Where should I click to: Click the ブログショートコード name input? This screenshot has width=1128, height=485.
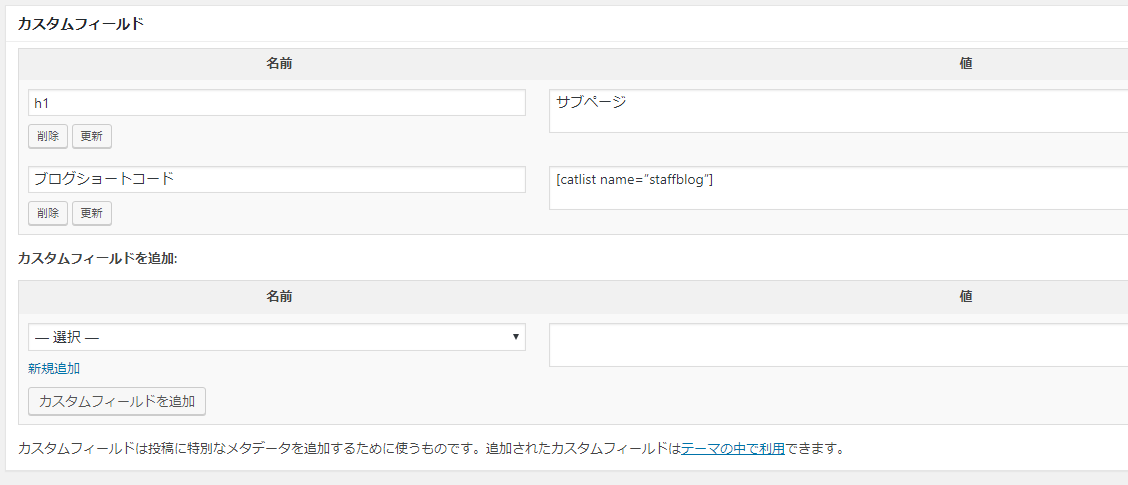point(277,180)
